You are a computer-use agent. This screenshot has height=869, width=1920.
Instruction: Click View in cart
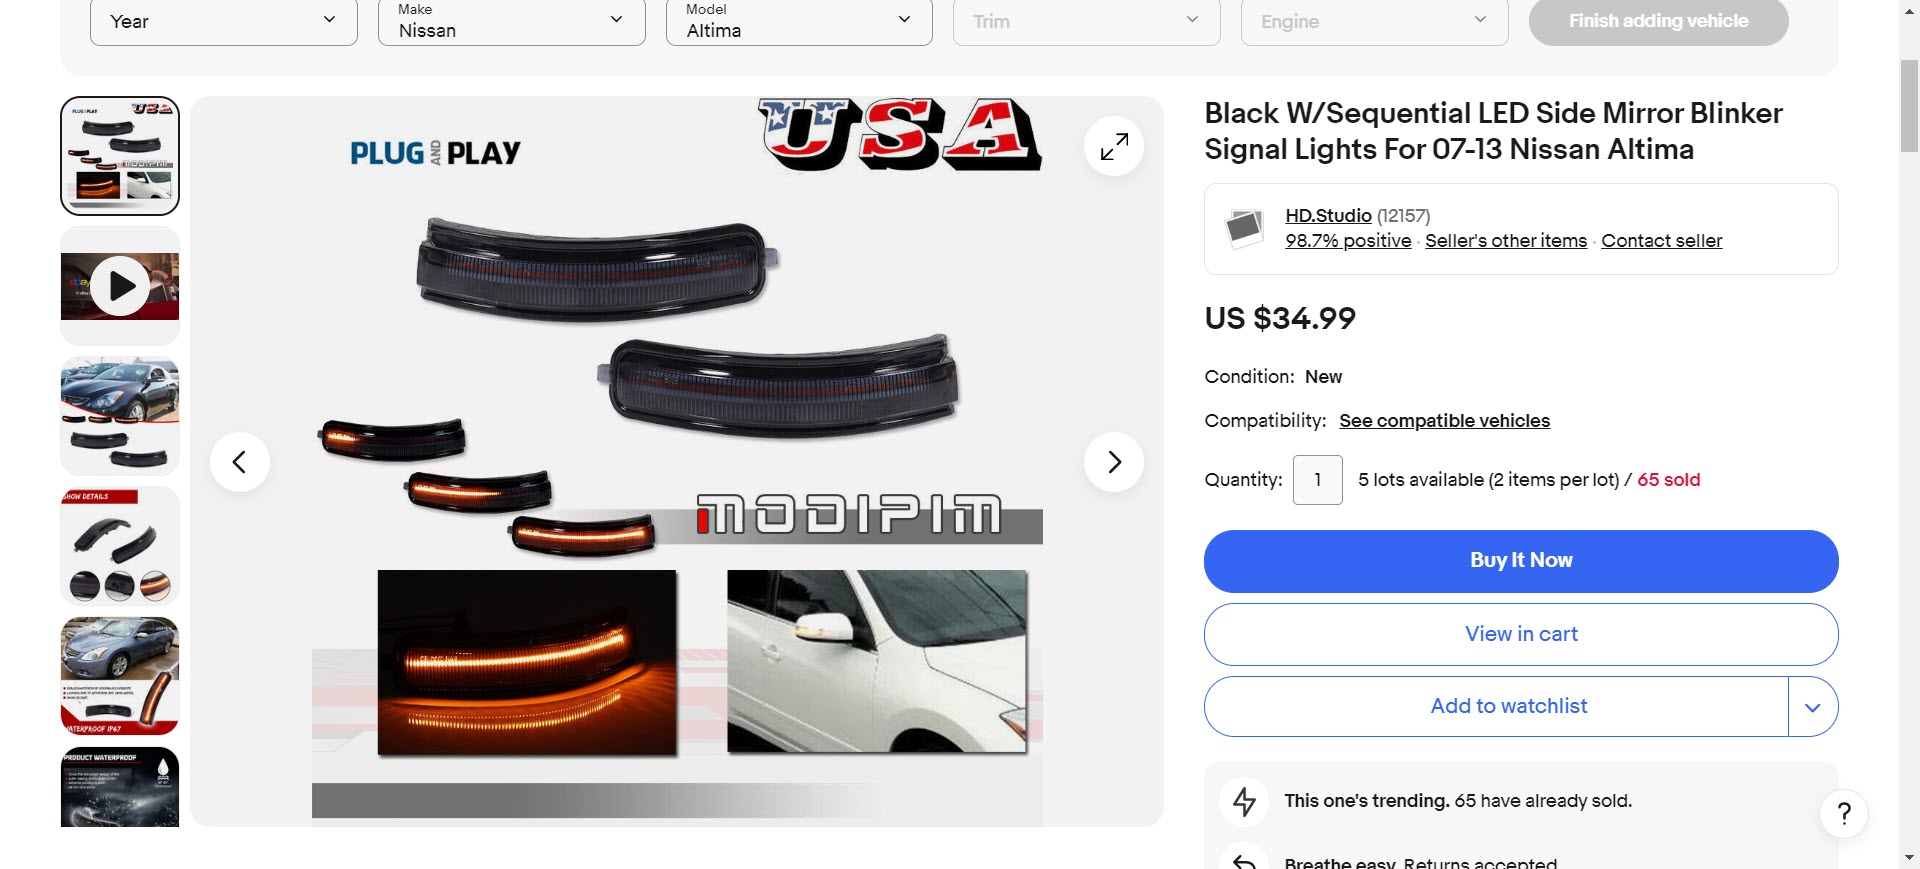coord(1521,634)
